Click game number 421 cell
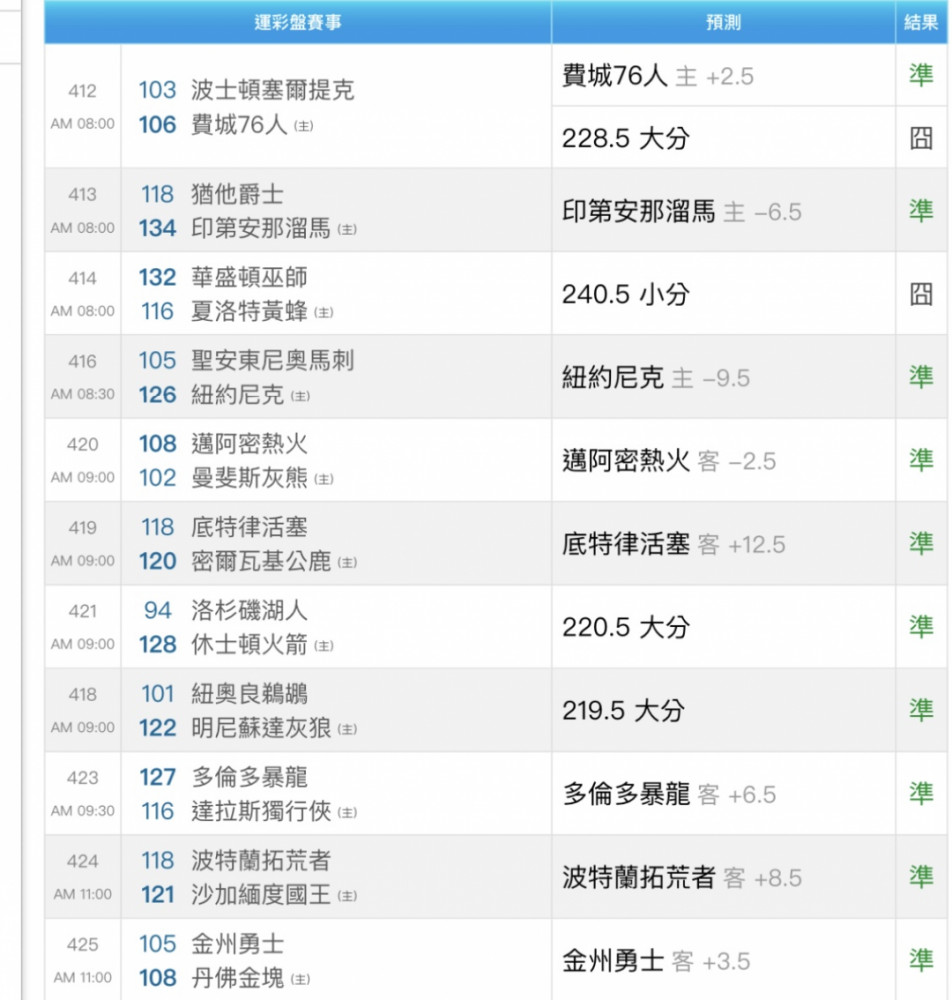The width and height of the screenshot is (952, 1000). [x=82, y=627]
